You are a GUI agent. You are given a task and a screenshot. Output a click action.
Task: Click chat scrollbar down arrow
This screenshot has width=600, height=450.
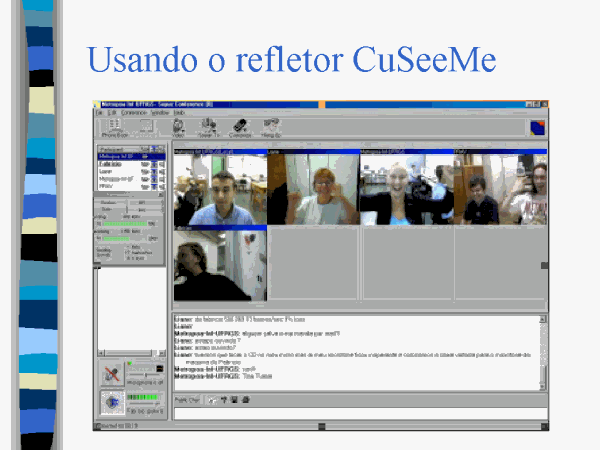[x=543, y=387]
